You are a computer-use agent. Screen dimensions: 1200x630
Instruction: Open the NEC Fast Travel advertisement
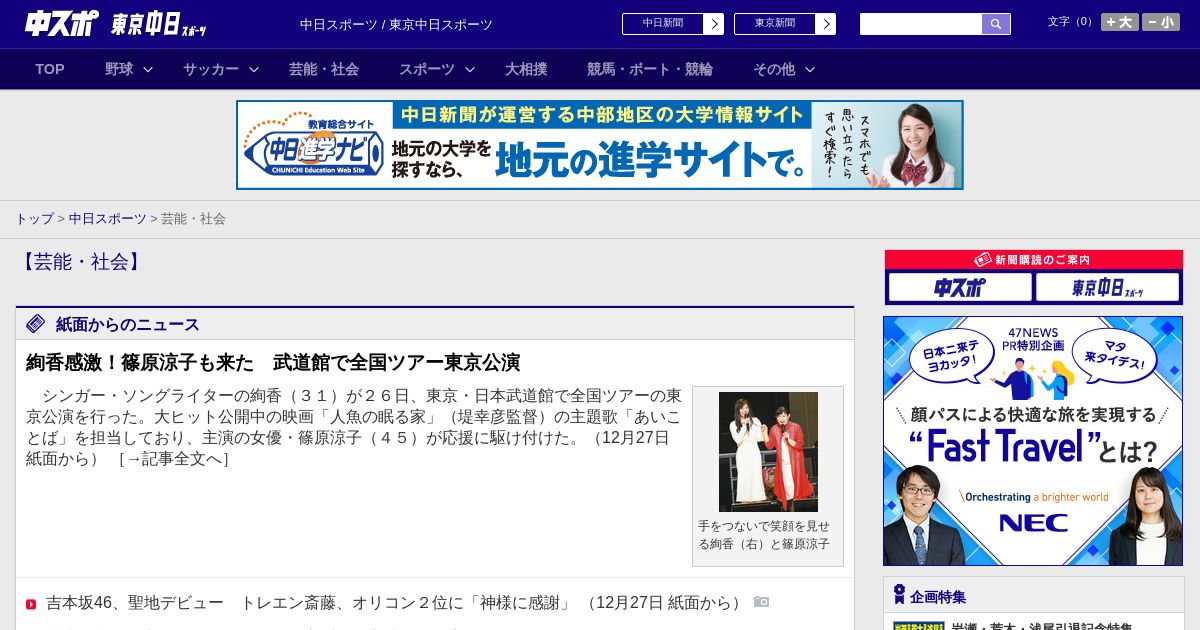[x=1033, y=441]
